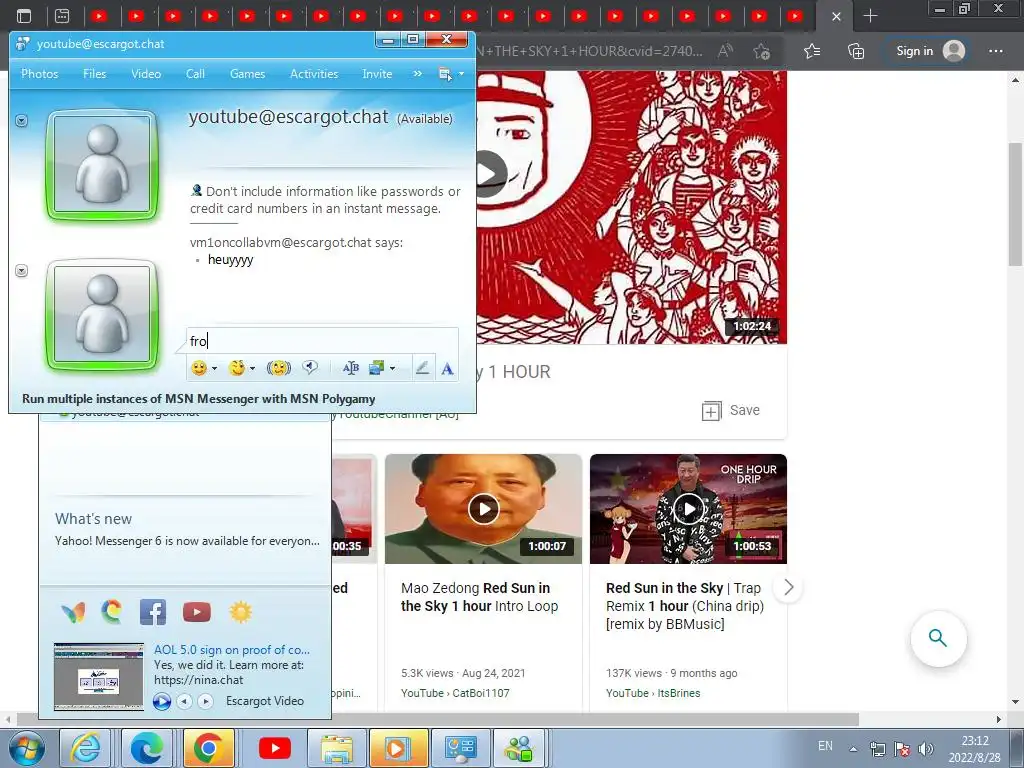1024x768 pixels.
Task: Open the Photos menu in chat window
Action: 39,74
